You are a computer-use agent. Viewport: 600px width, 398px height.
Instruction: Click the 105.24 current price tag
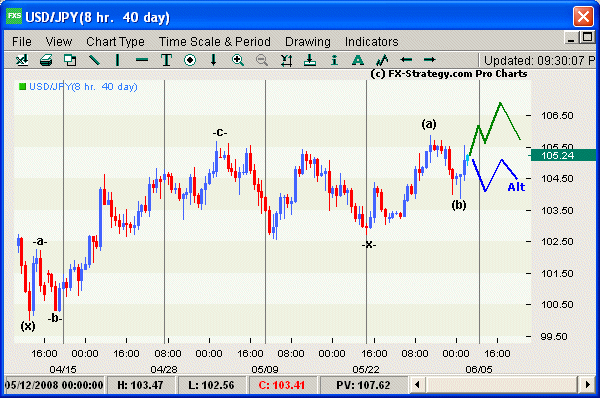click(563, 155)
